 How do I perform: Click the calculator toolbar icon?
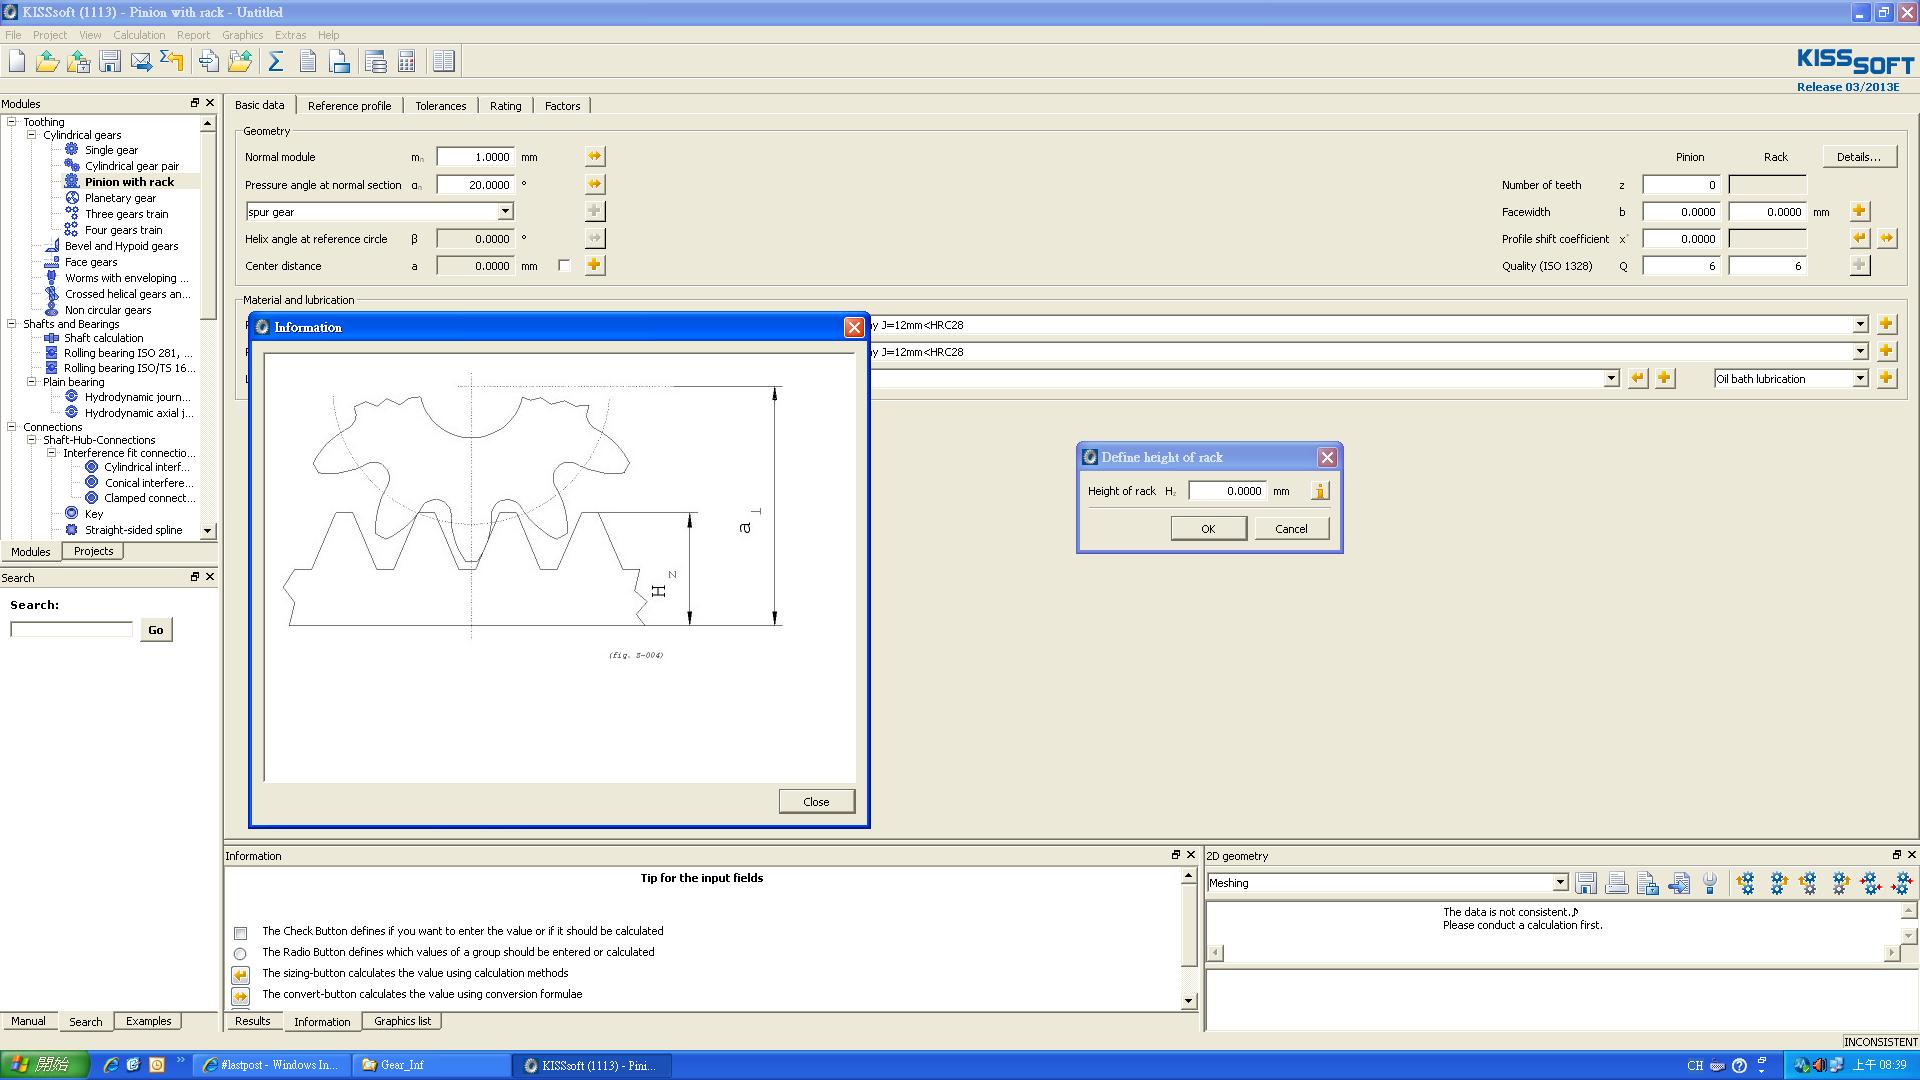[x=407, y=62]
